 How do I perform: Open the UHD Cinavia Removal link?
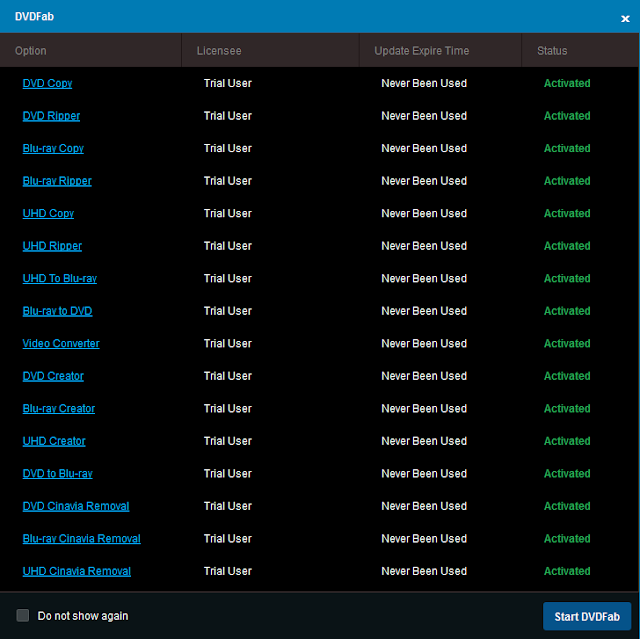coord(77,571)
